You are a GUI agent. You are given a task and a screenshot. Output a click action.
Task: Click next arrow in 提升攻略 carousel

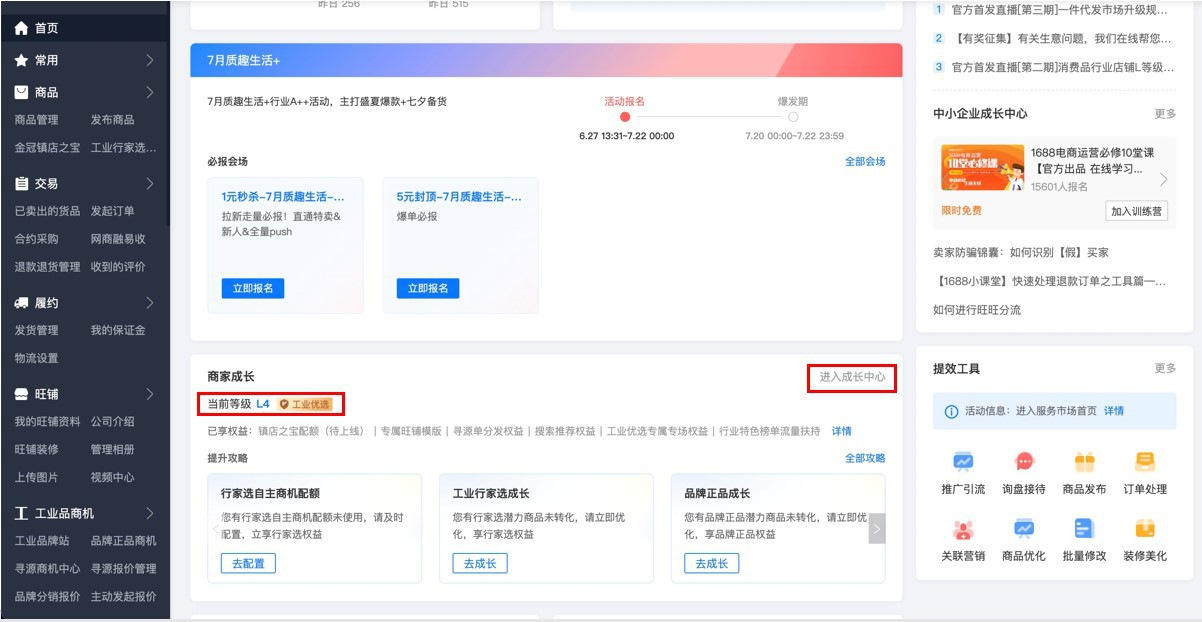(877, 529)
